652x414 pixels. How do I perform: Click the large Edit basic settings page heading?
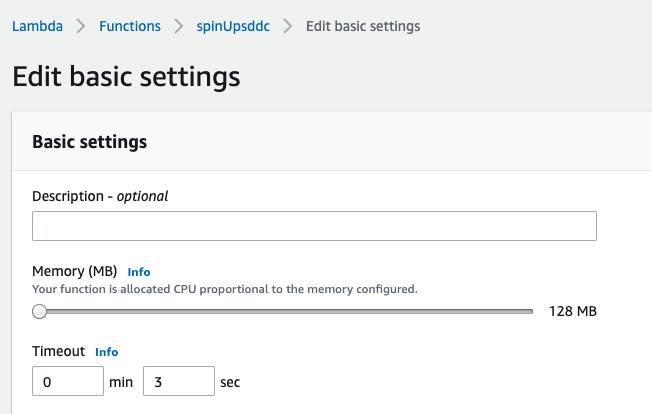[126, 76]
